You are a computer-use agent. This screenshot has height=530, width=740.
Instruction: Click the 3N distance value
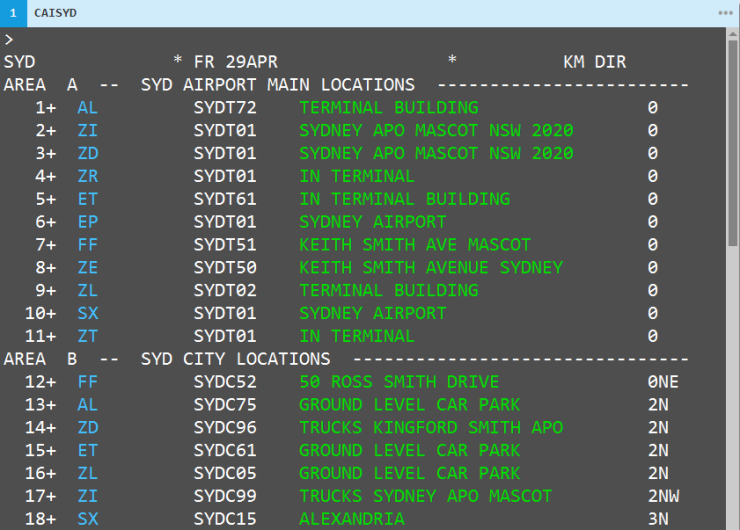pyautogui.click(x=658, y=519)
